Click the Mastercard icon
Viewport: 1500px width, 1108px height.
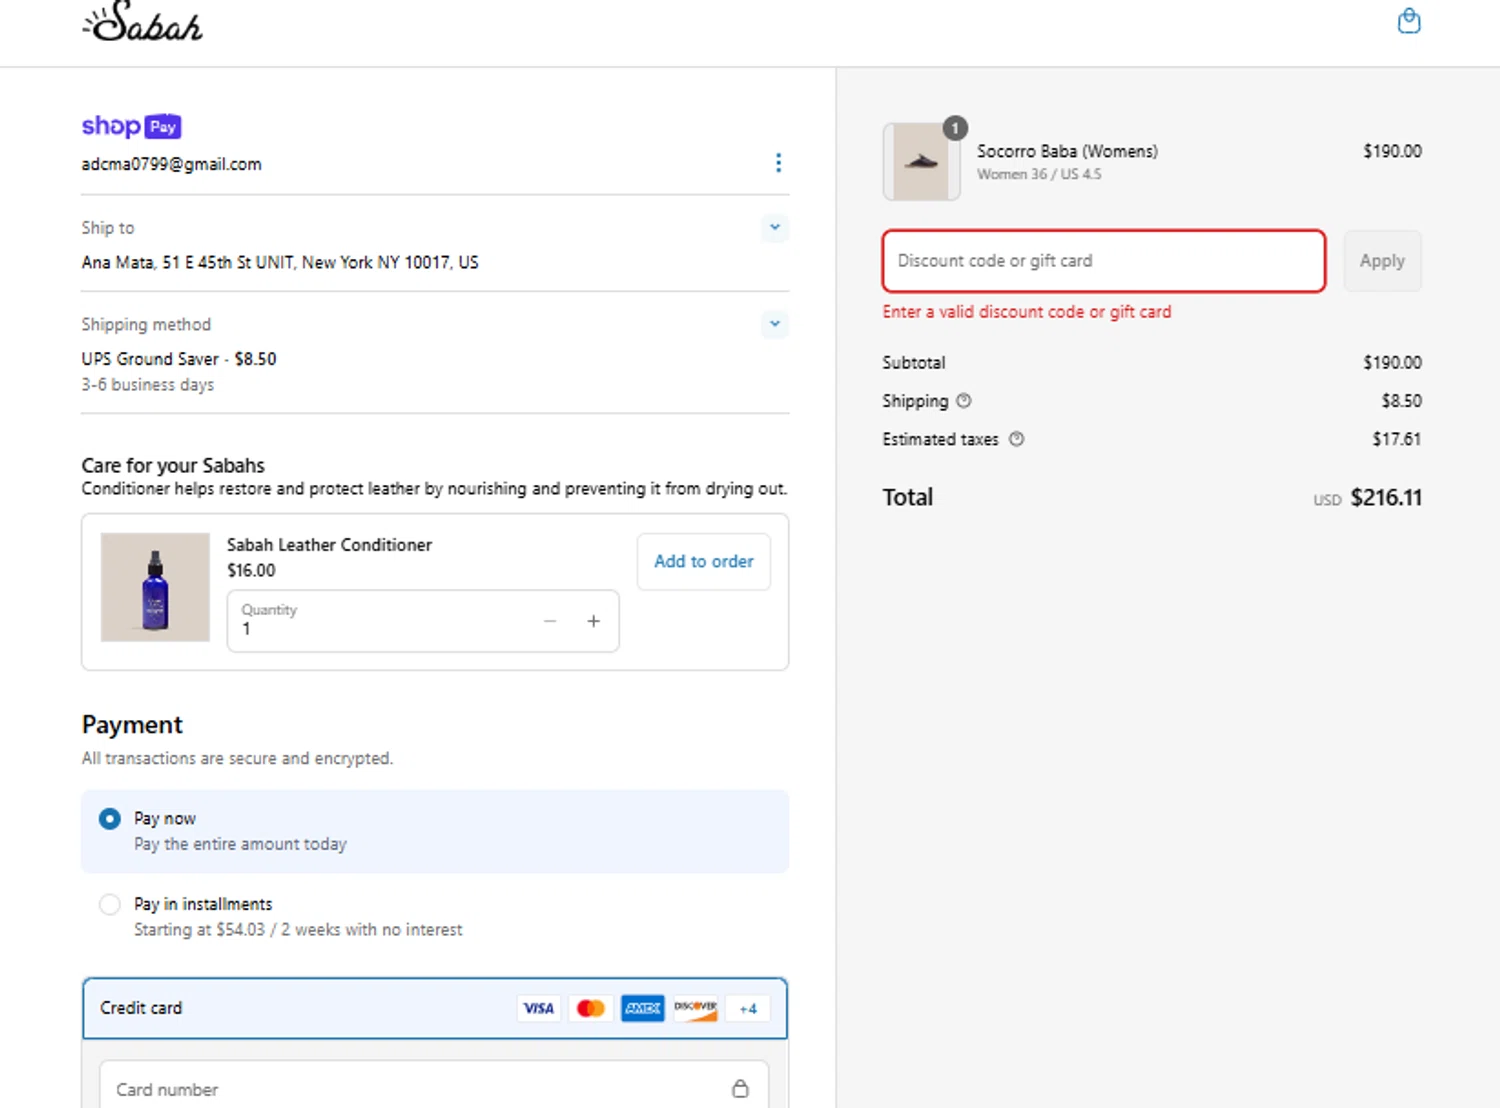coord(590,1008)
